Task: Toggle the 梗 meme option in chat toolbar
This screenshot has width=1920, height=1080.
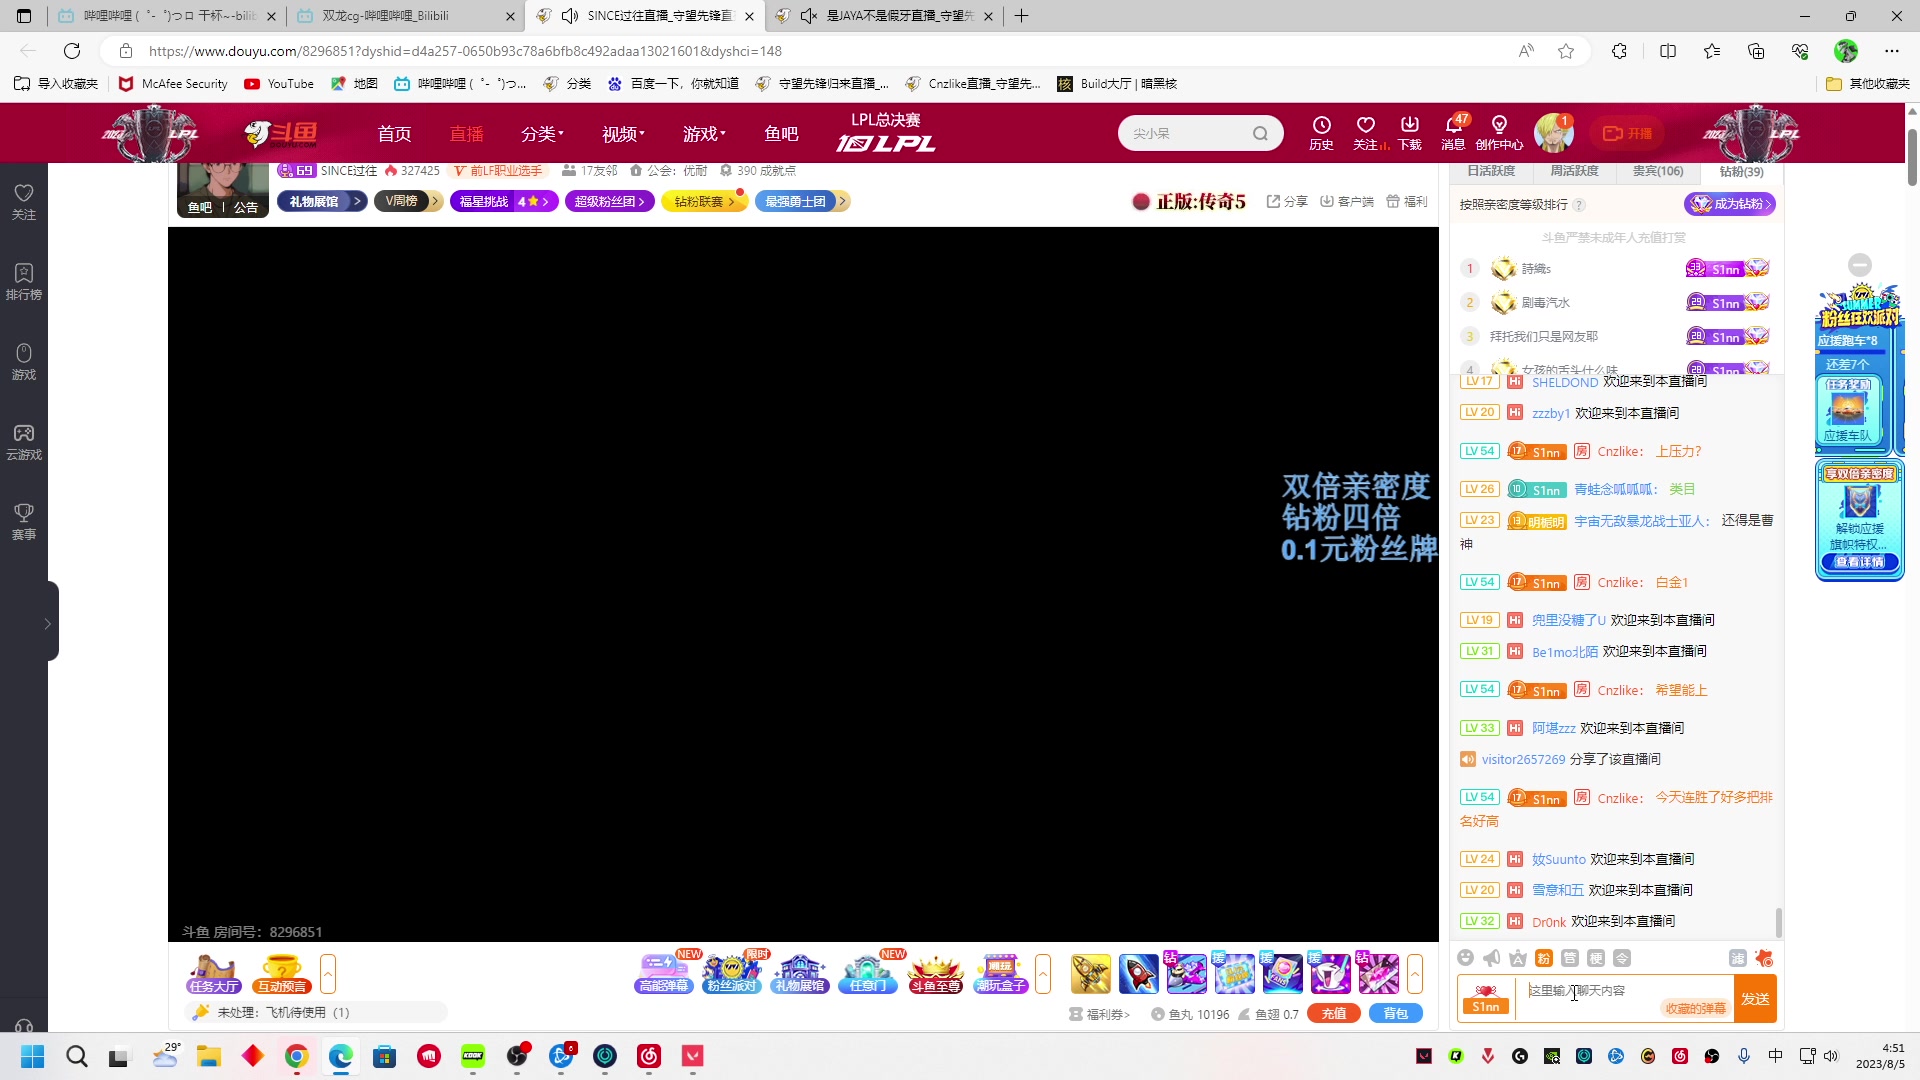Action: [1596, 958]
